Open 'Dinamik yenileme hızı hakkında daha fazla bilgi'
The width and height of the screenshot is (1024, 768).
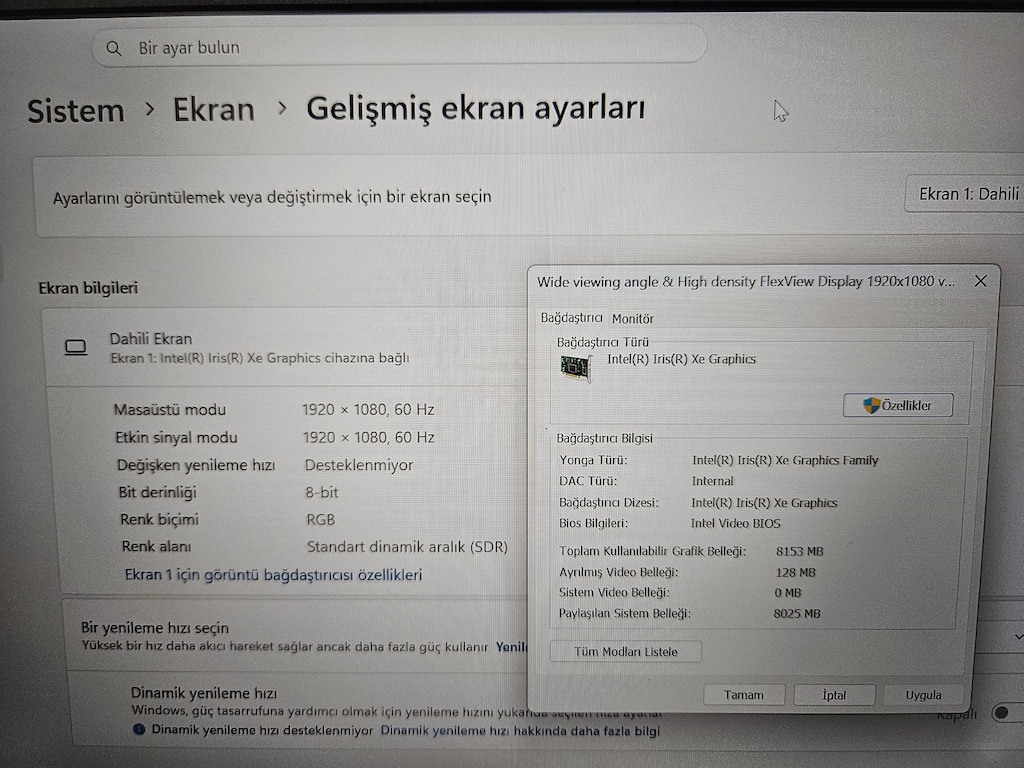pos(520,731)
